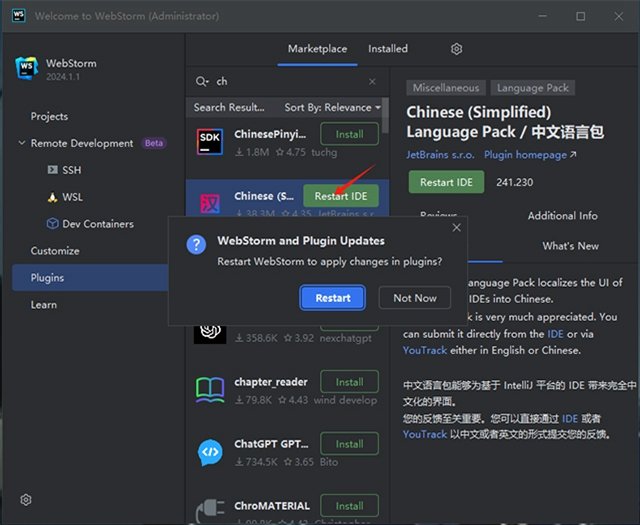Select SSH under Remote Development
The width and height of the screenshot is (640, 525).
71,170
